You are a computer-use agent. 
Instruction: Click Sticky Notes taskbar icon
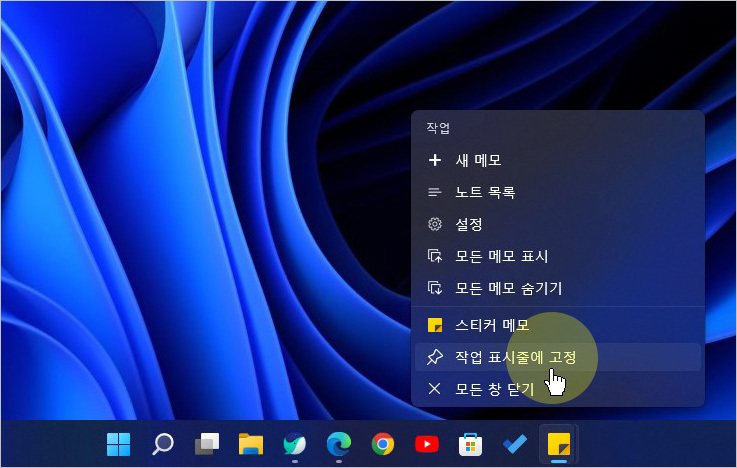pyautogui.click(x=559, y=444)
